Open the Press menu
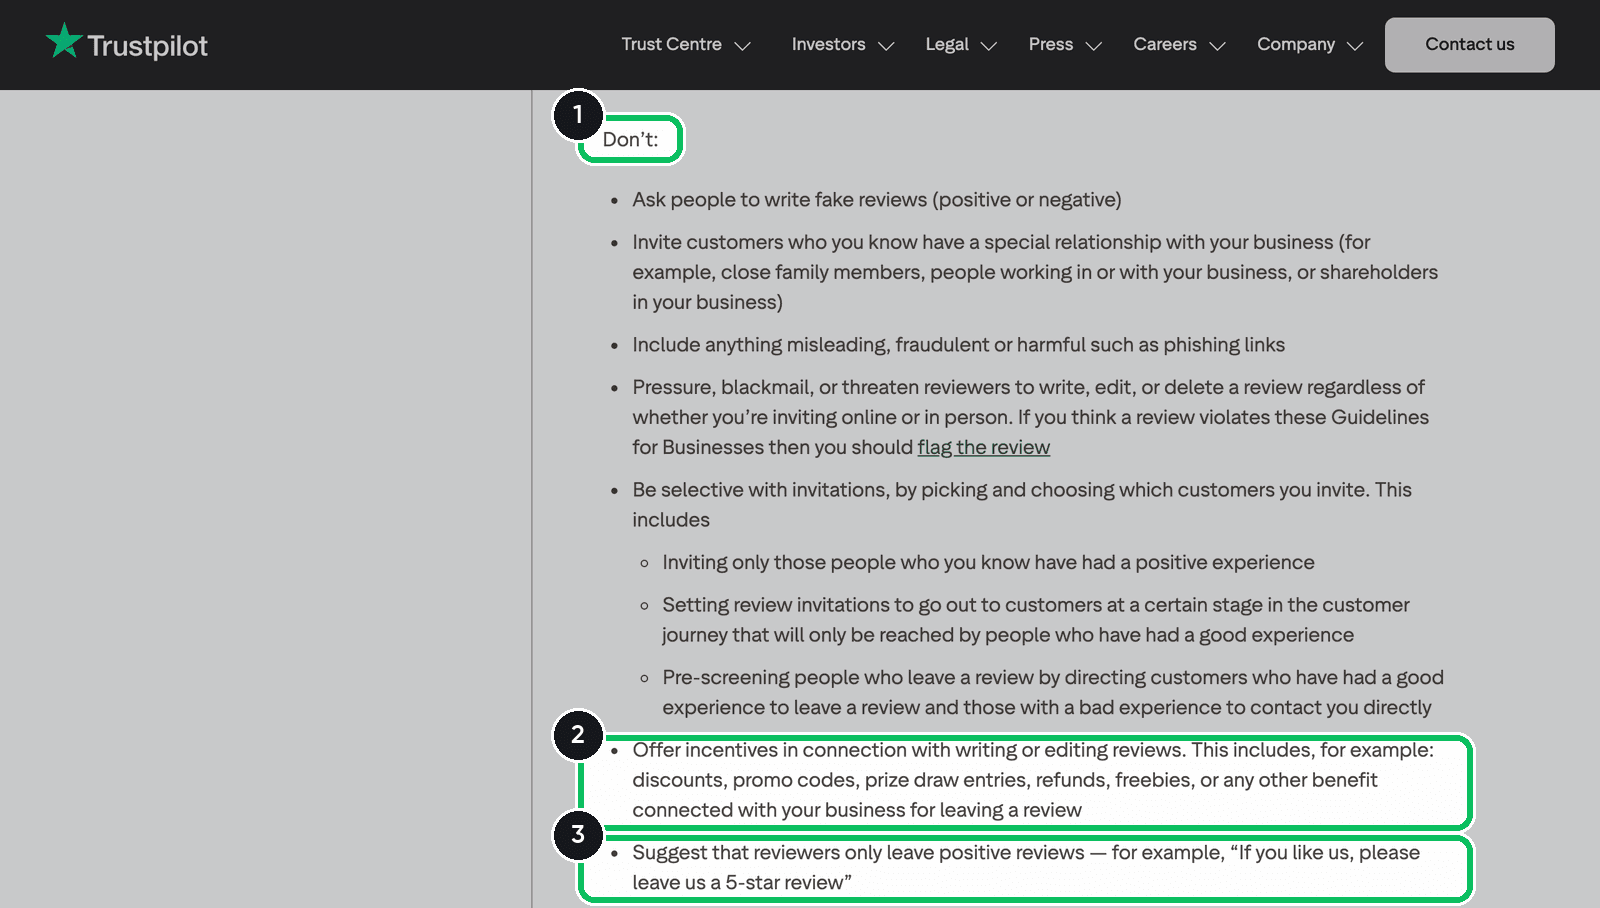The width and height of the screenshot is (1600, 908). pyautogui.click(x=1051, y=44)
